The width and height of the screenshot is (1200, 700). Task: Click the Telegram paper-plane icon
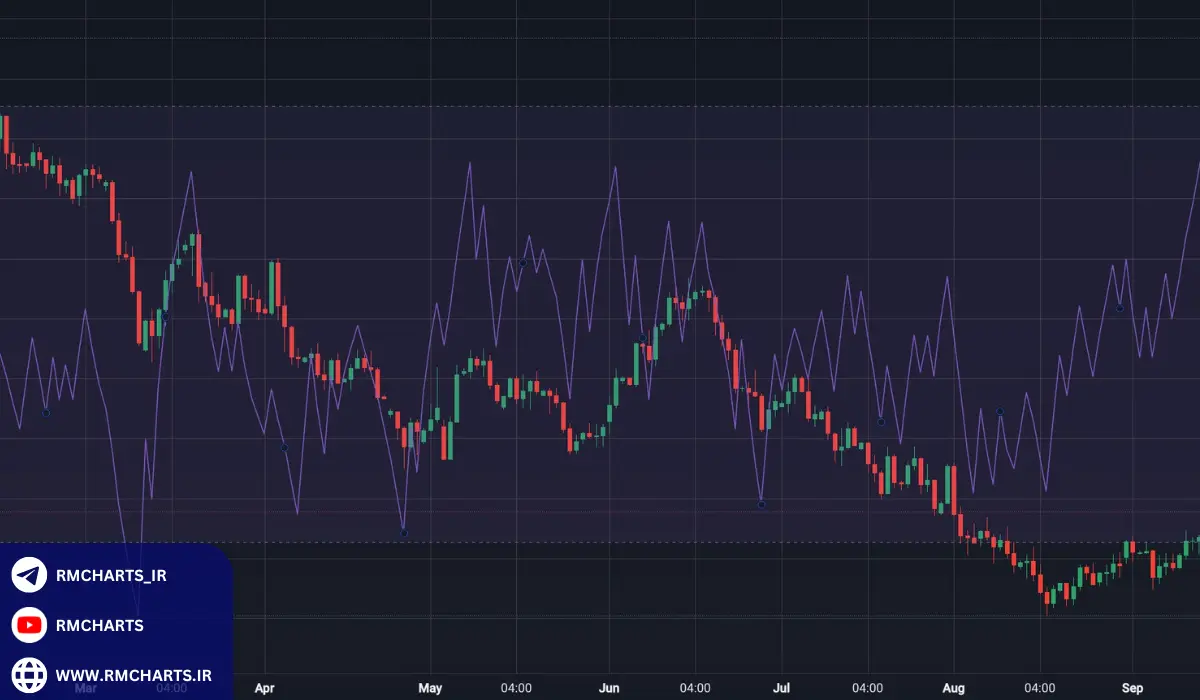click(x=29, y=575)
